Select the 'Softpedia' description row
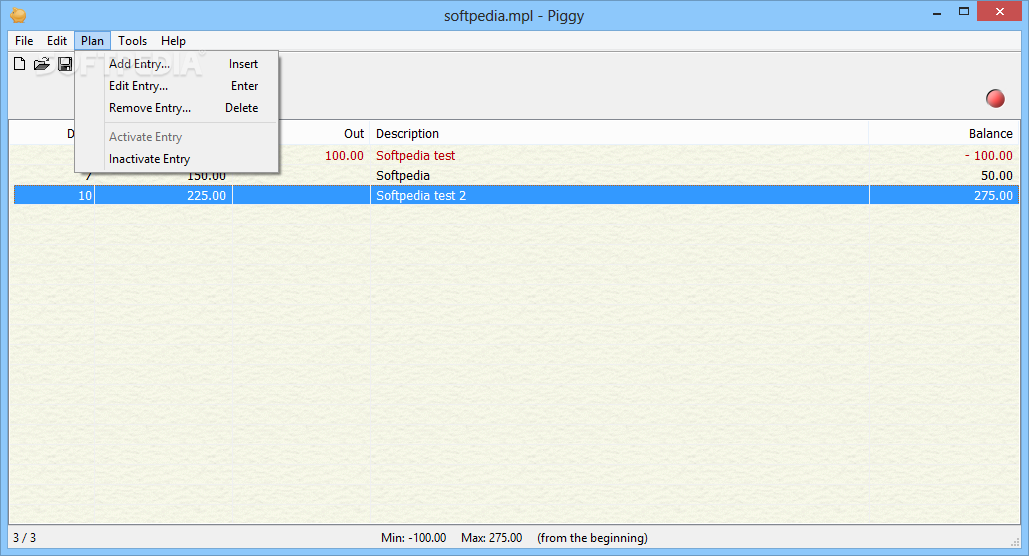The image size is (1029, 556). (403, 176)
